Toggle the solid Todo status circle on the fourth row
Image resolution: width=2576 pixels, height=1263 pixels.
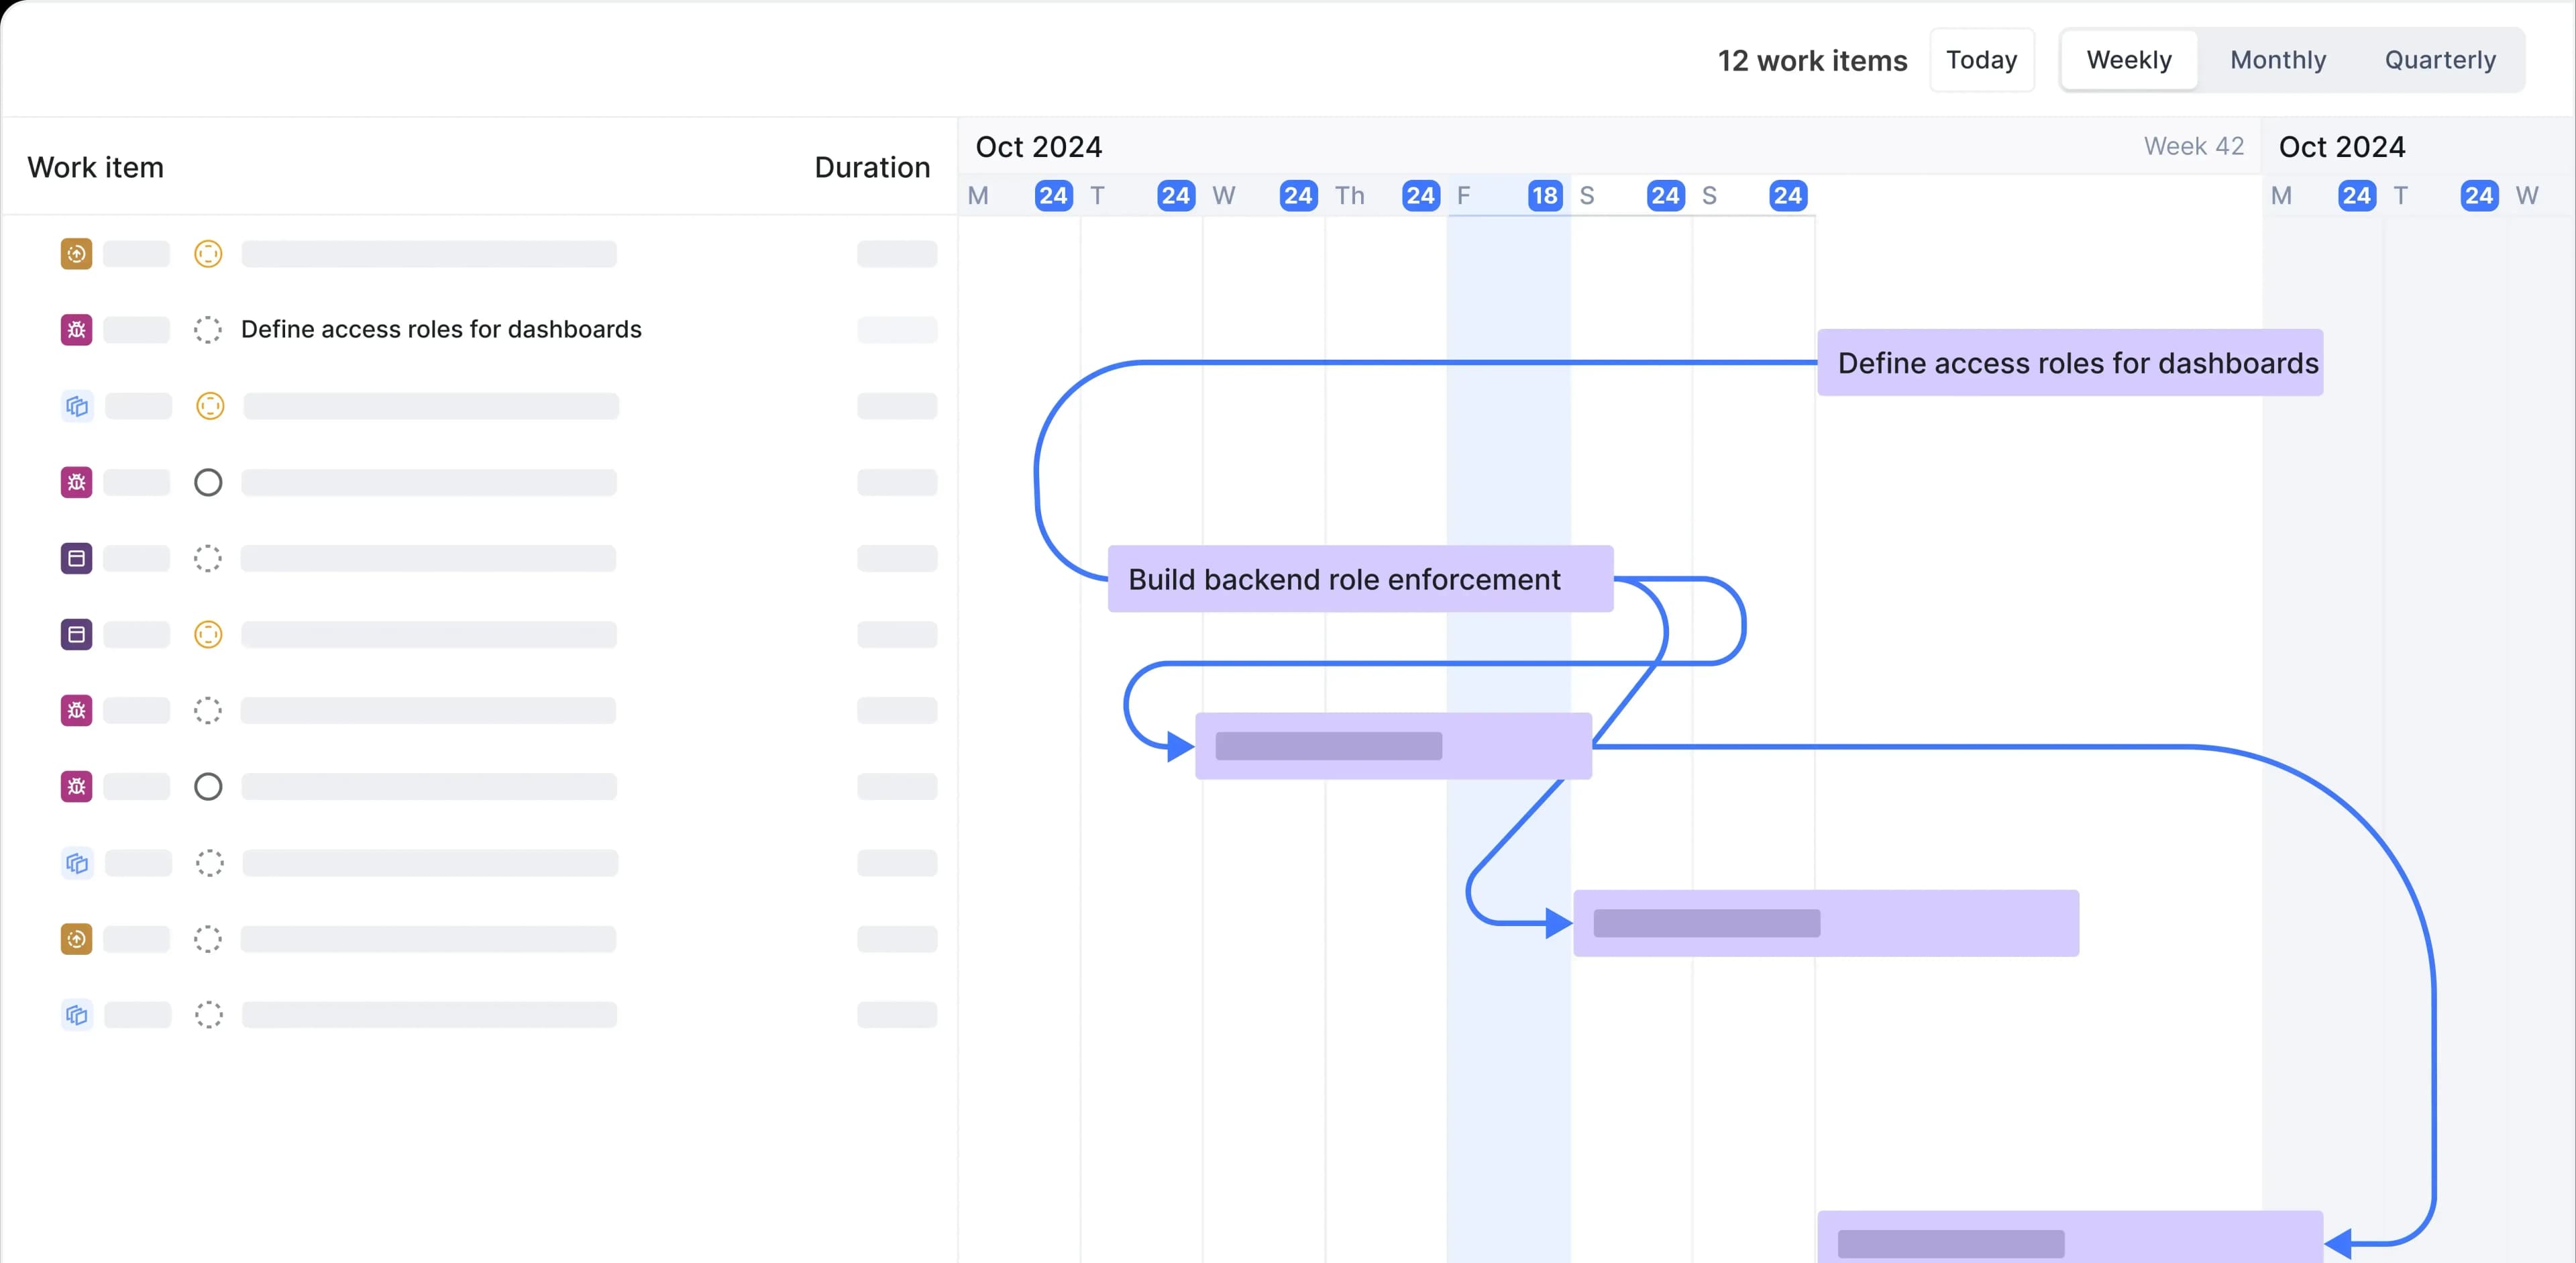tap(209, 482)
